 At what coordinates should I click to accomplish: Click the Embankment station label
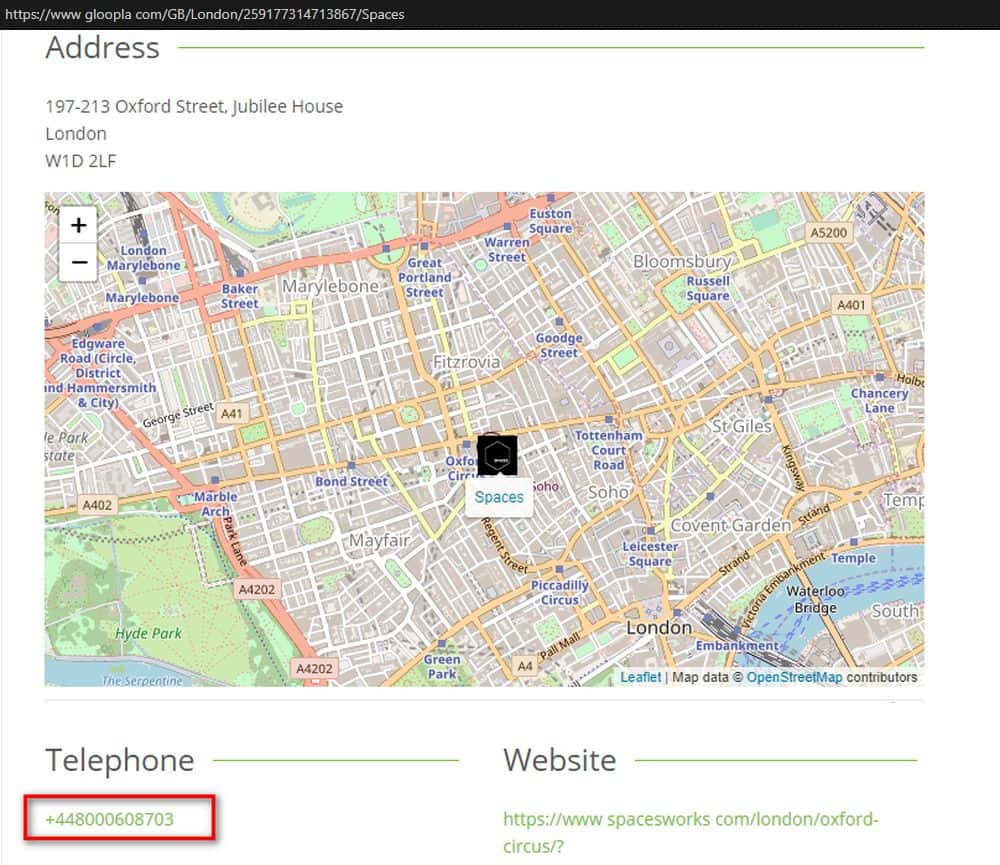pos(737,645)
